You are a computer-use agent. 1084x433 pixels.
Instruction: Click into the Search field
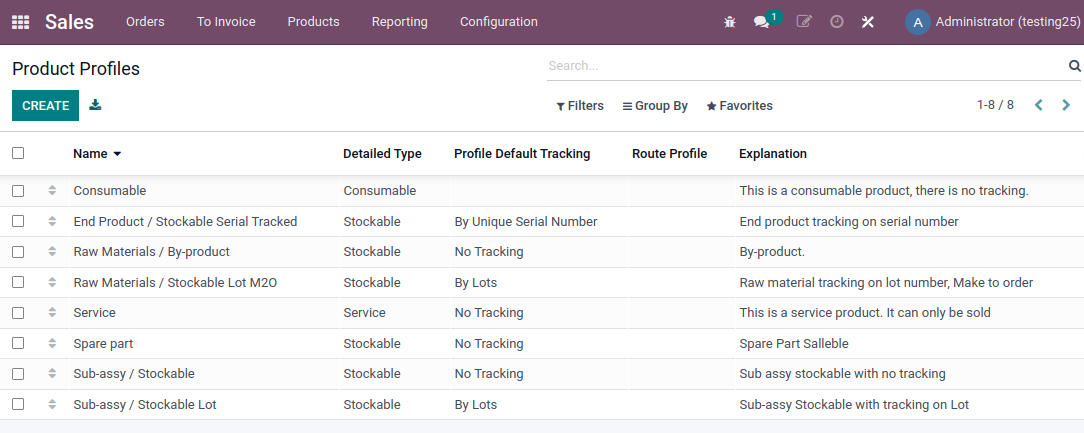tap(800, 66)
